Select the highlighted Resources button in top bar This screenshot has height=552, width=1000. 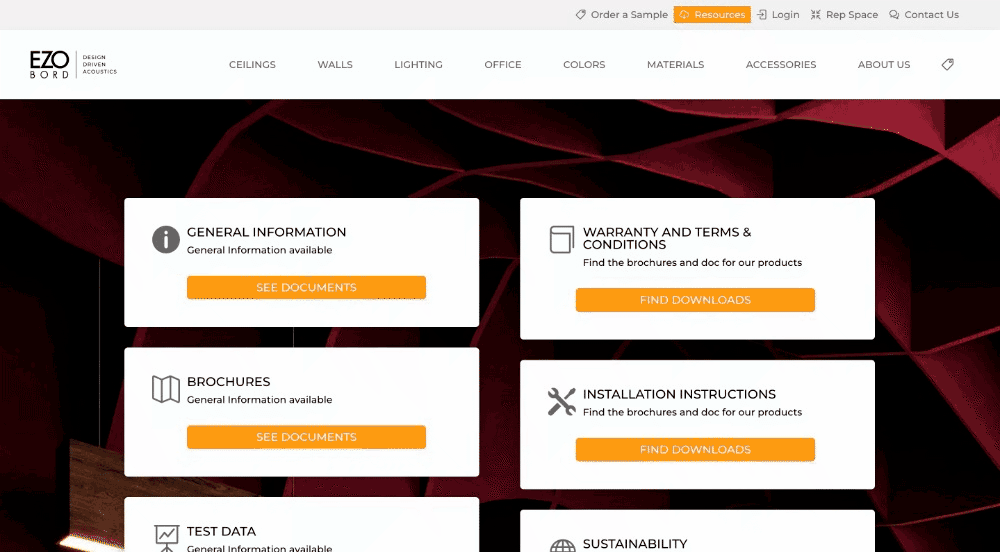pyautogui.click(x=712, y=15)
